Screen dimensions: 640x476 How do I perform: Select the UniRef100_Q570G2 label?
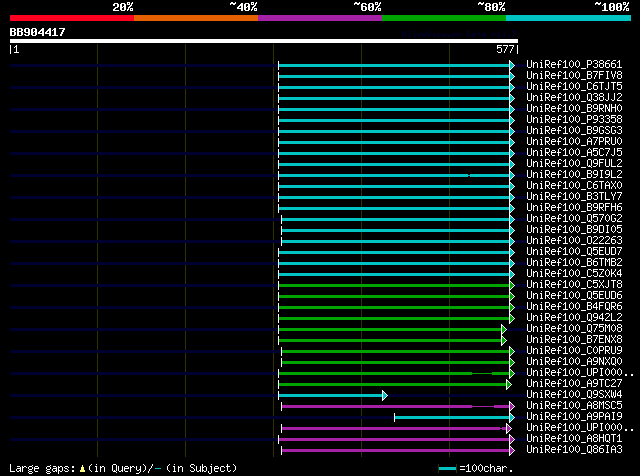coord(574,219)
